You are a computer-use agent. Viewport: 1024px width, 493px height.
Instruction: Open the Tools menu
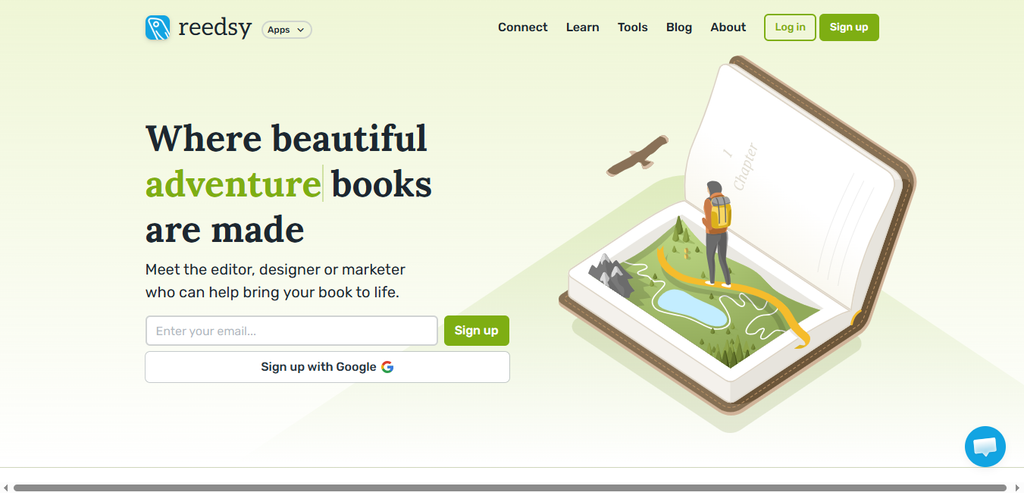633,27
